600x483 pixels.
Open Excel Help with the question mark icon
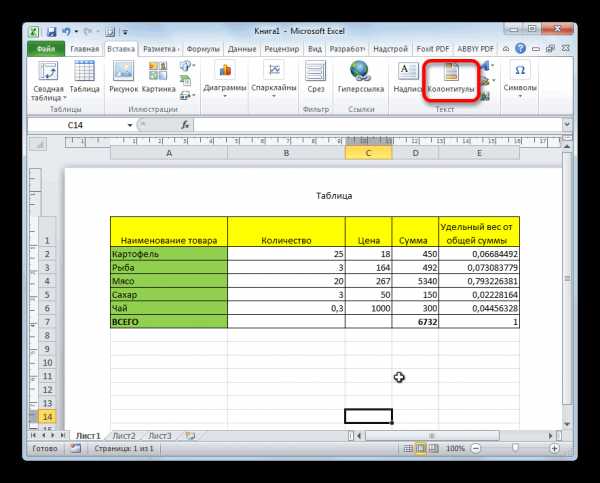click(x=520, y=49)
